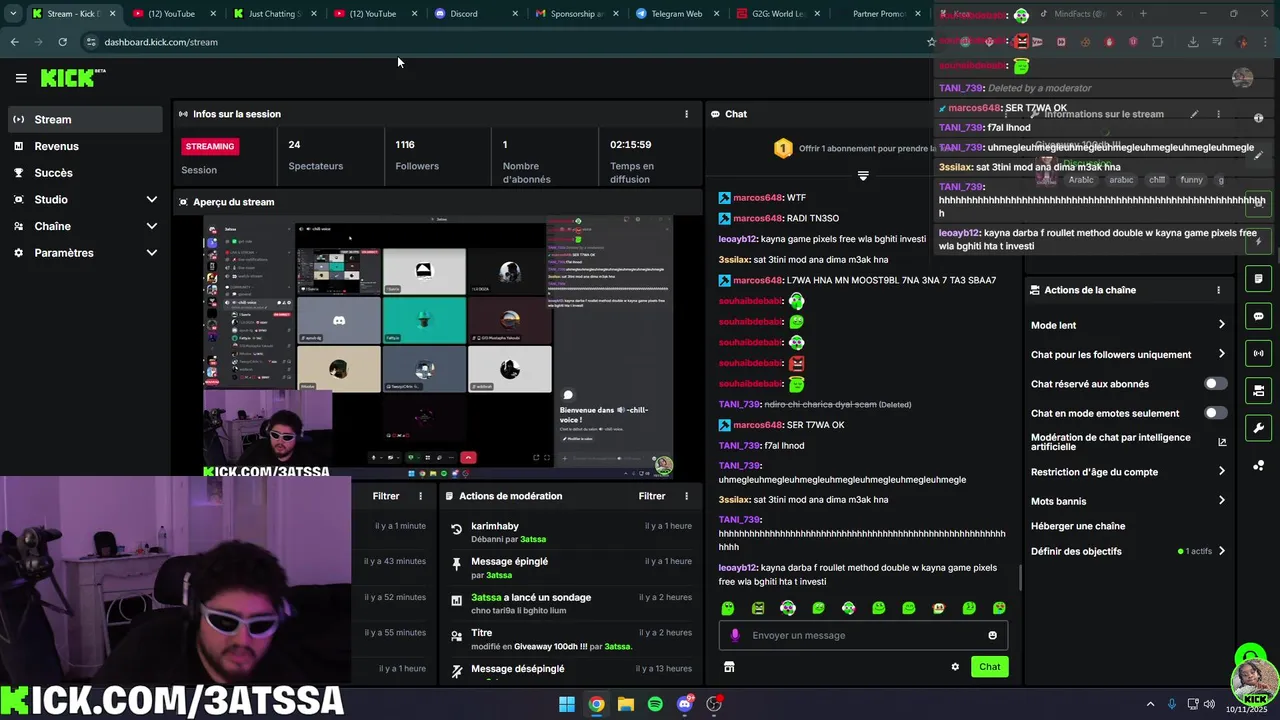Switch to the Telegram Web browser tab

pos(675,14)
